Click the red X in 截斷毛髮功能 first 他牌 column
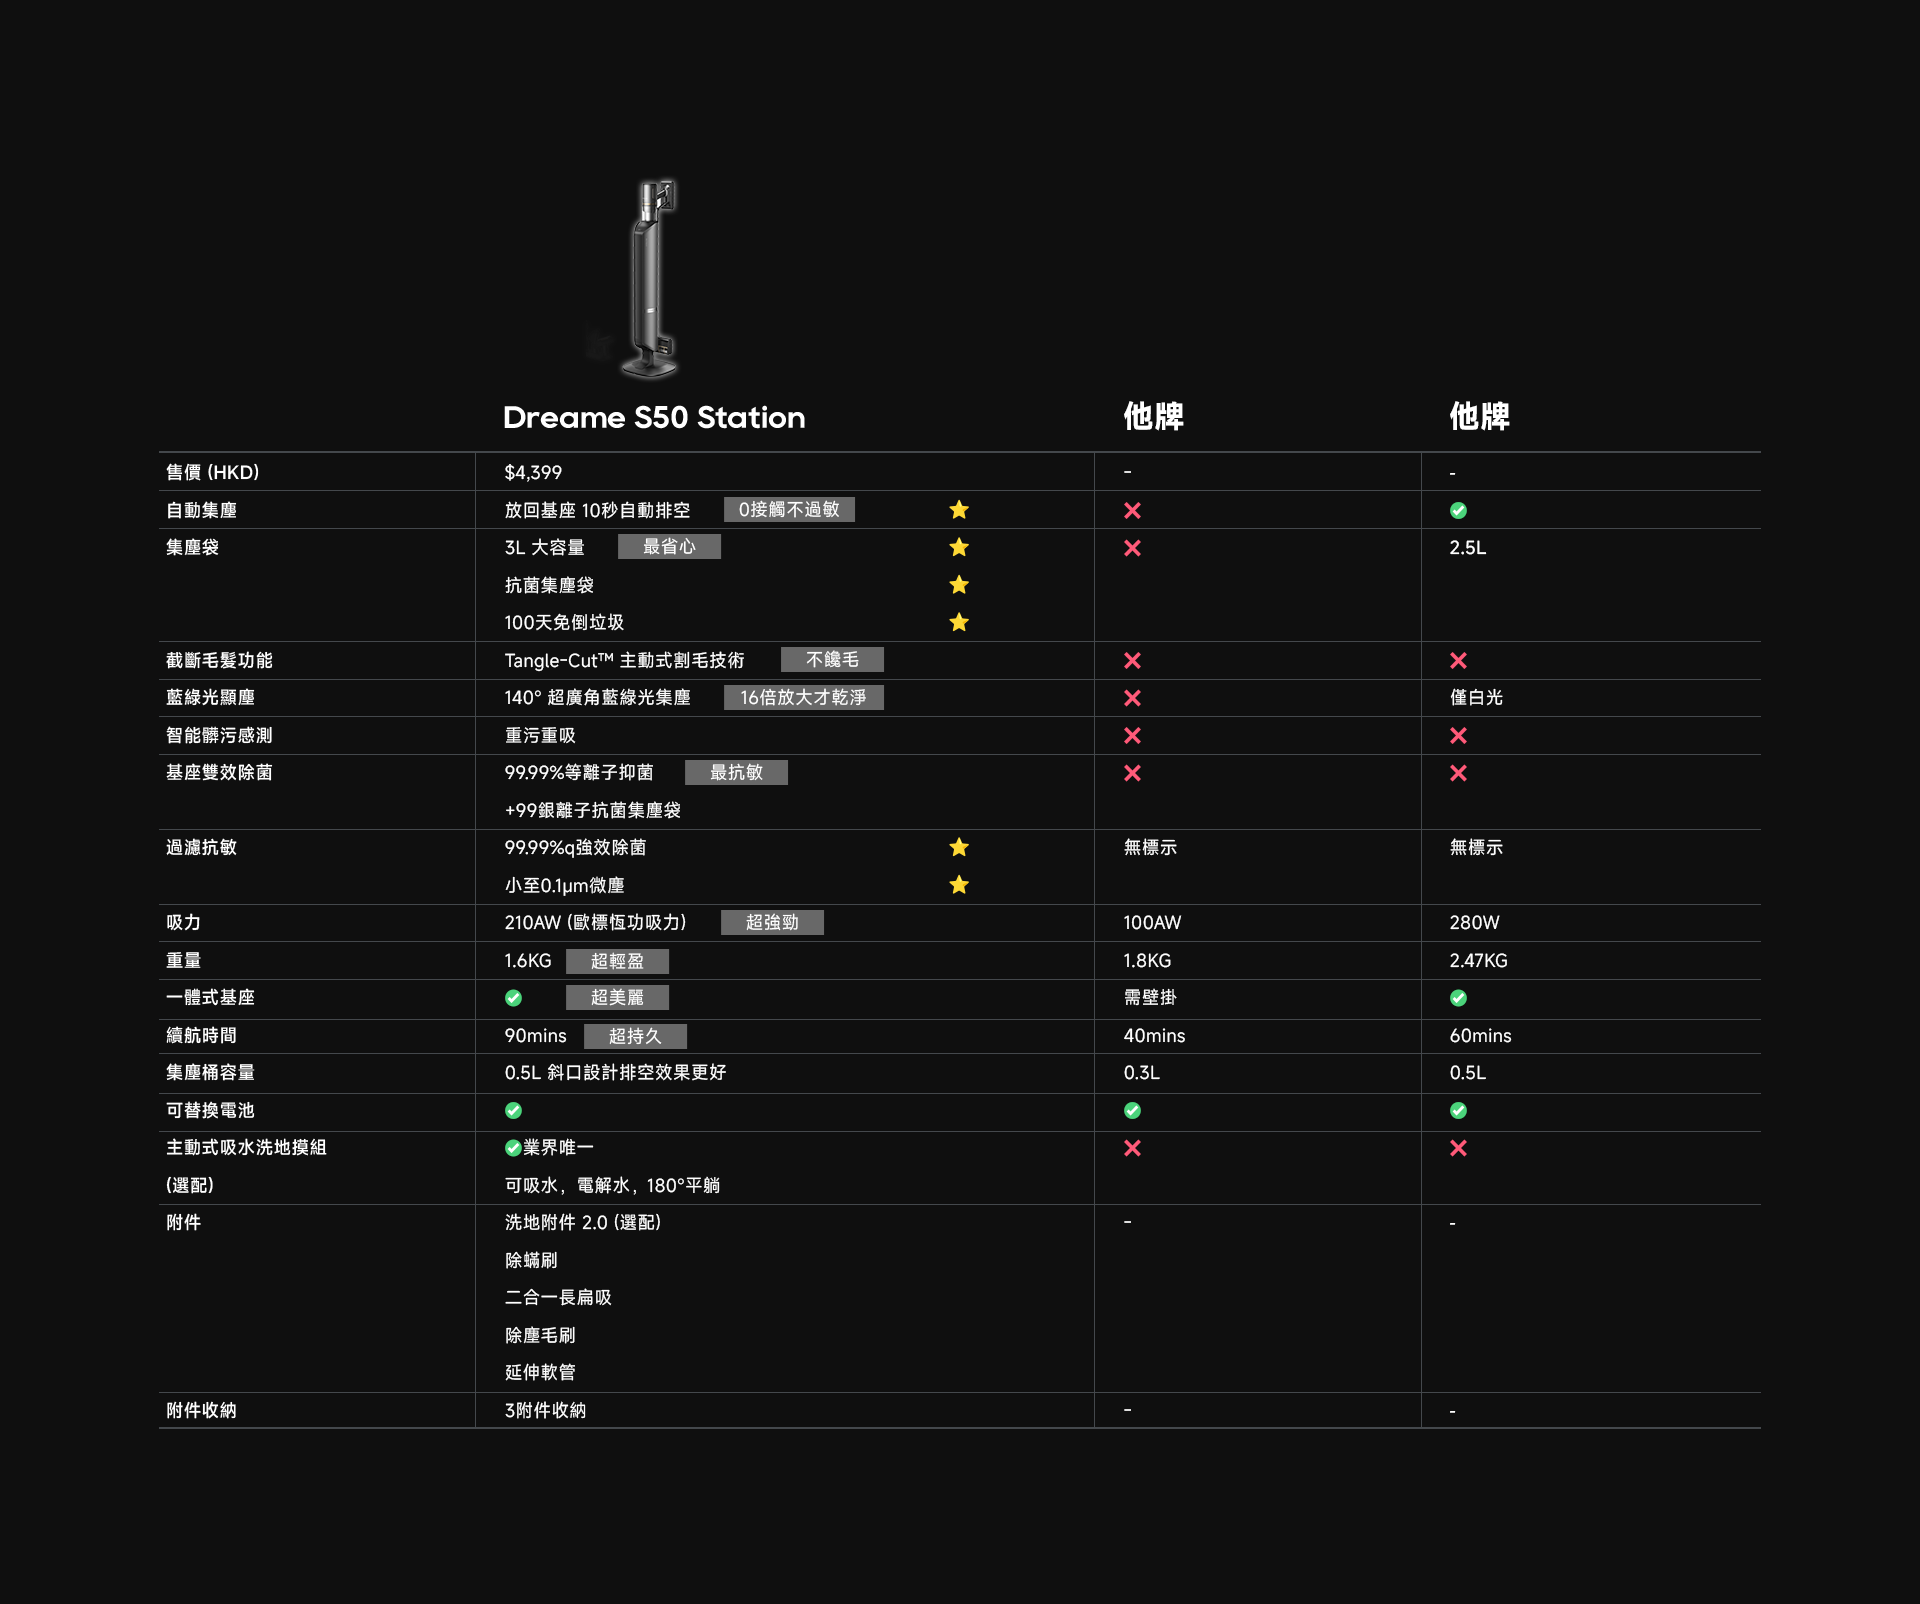 (x=1132, y=660)
